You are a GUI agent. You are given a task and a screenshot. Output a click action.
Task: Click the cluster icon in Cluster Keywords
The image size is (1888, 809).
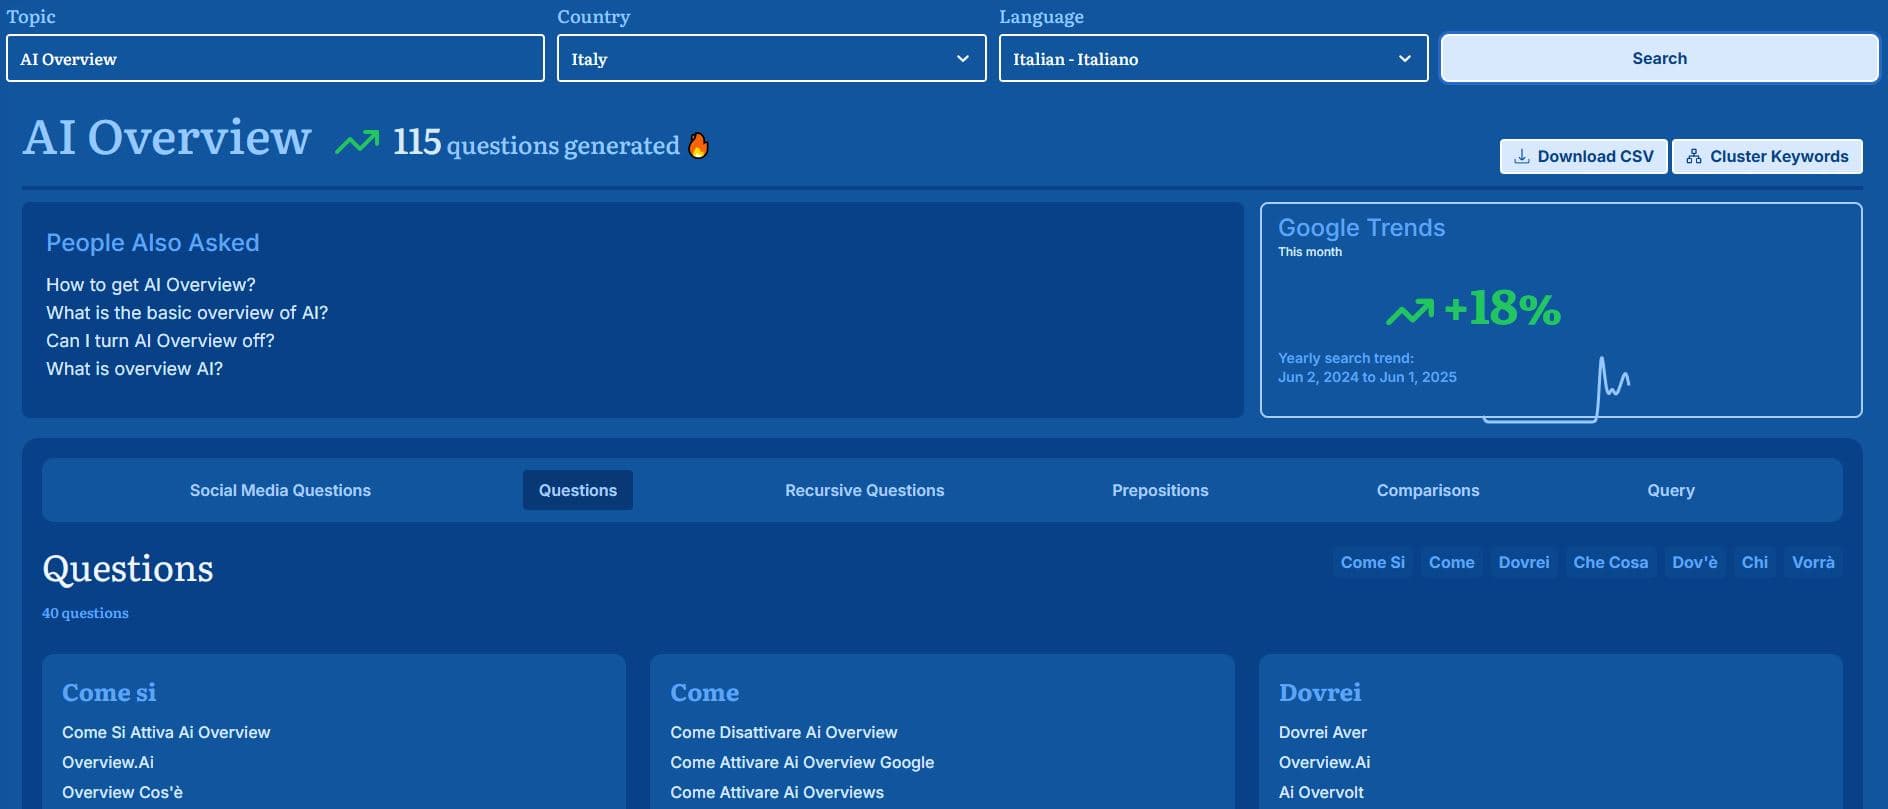coord(1693,157)
